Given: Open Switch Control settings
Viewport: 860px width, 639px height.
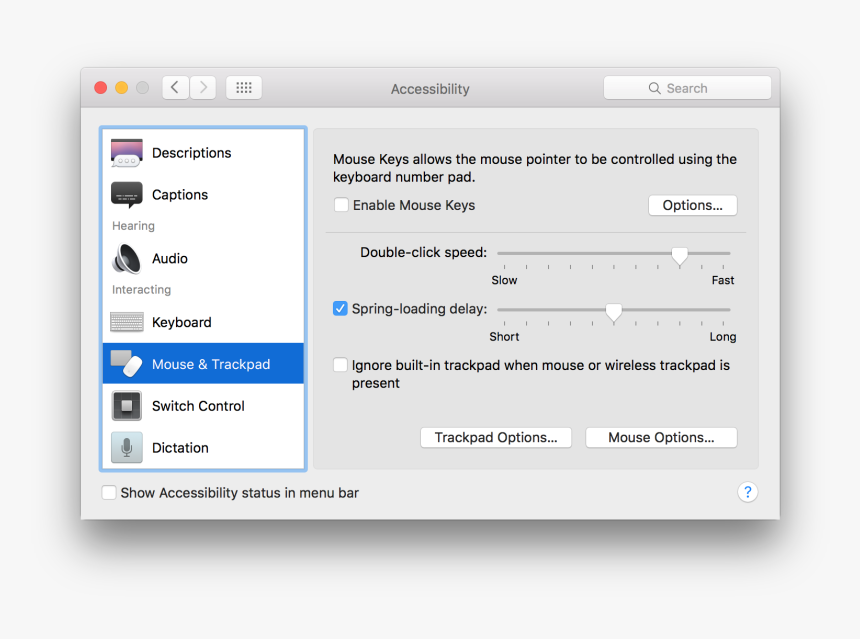Looking at the screenshot, I should pyautogui.click(x=126, y=406).
